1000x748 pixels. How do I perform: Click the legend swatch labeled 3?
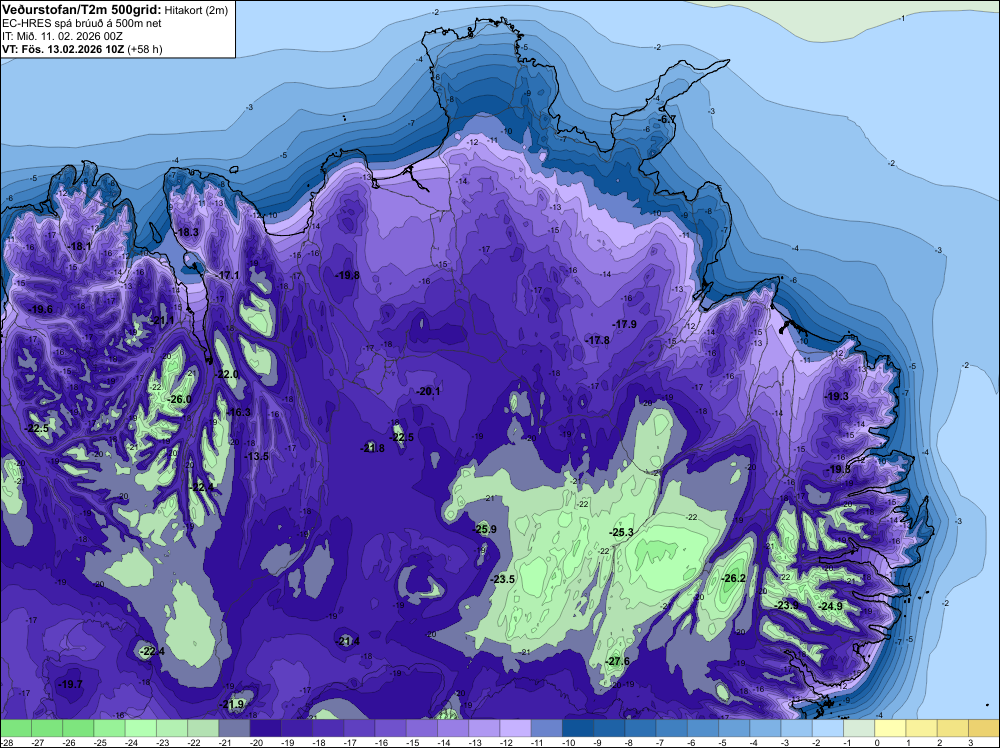pyautogui.click(x=984, y=728)
